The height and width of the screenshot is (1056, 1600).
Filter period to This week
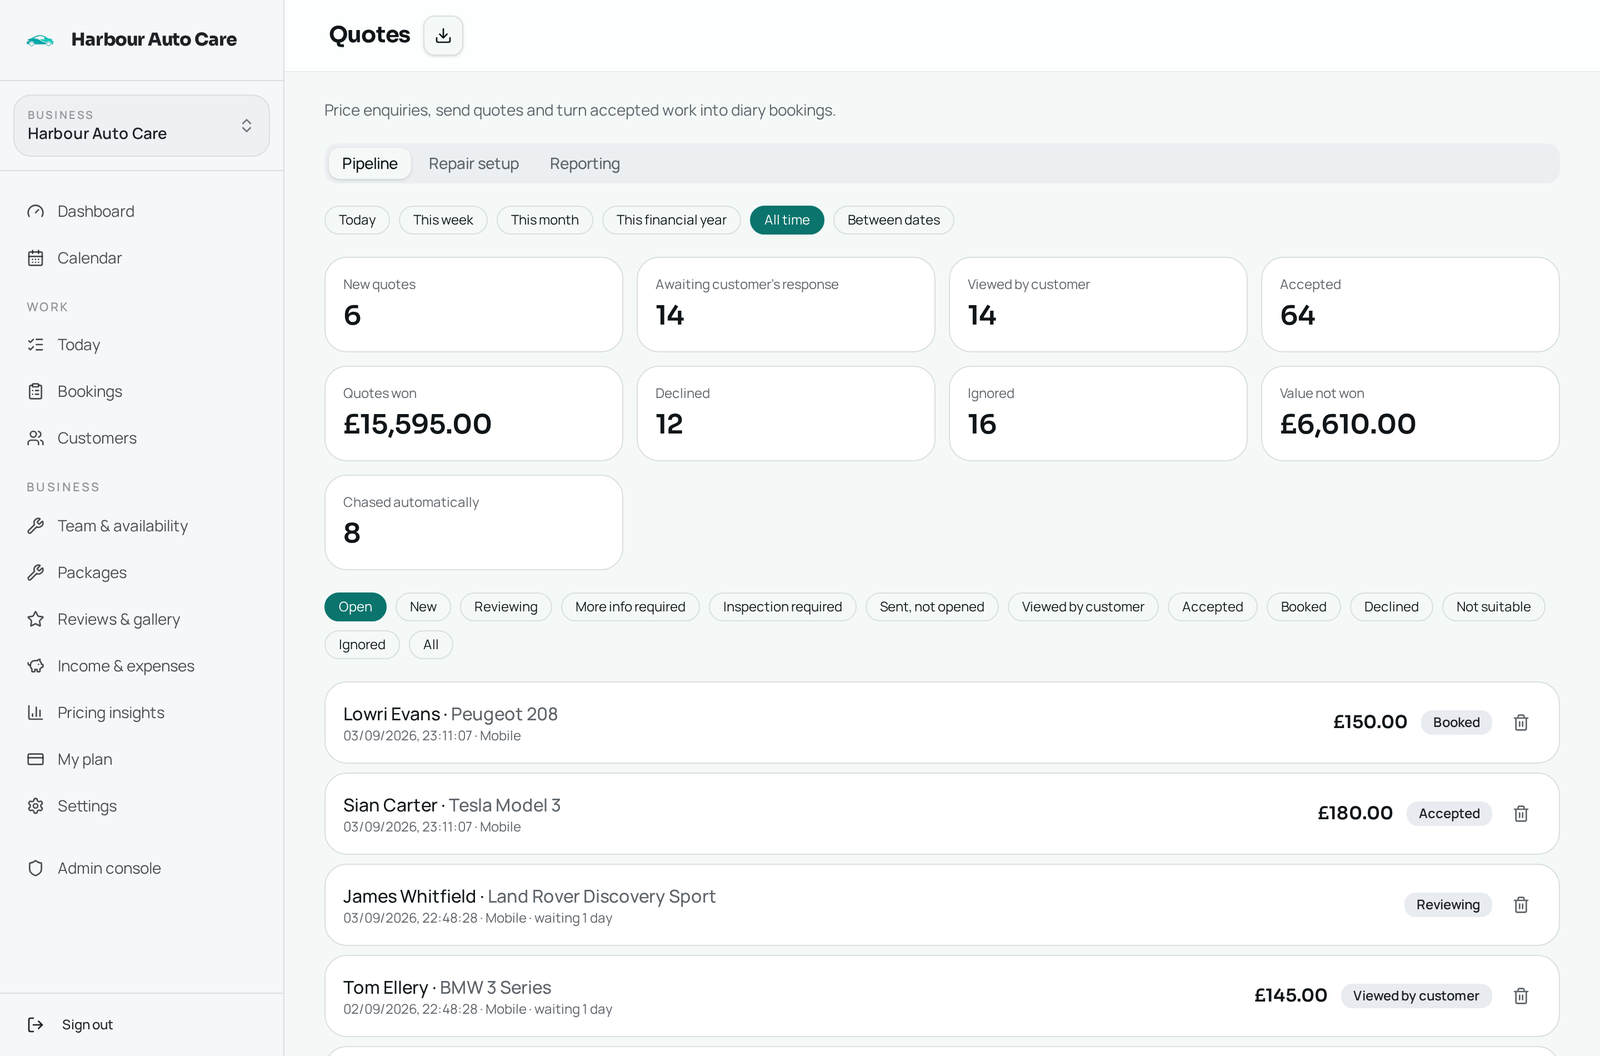[x=443, y=220]
